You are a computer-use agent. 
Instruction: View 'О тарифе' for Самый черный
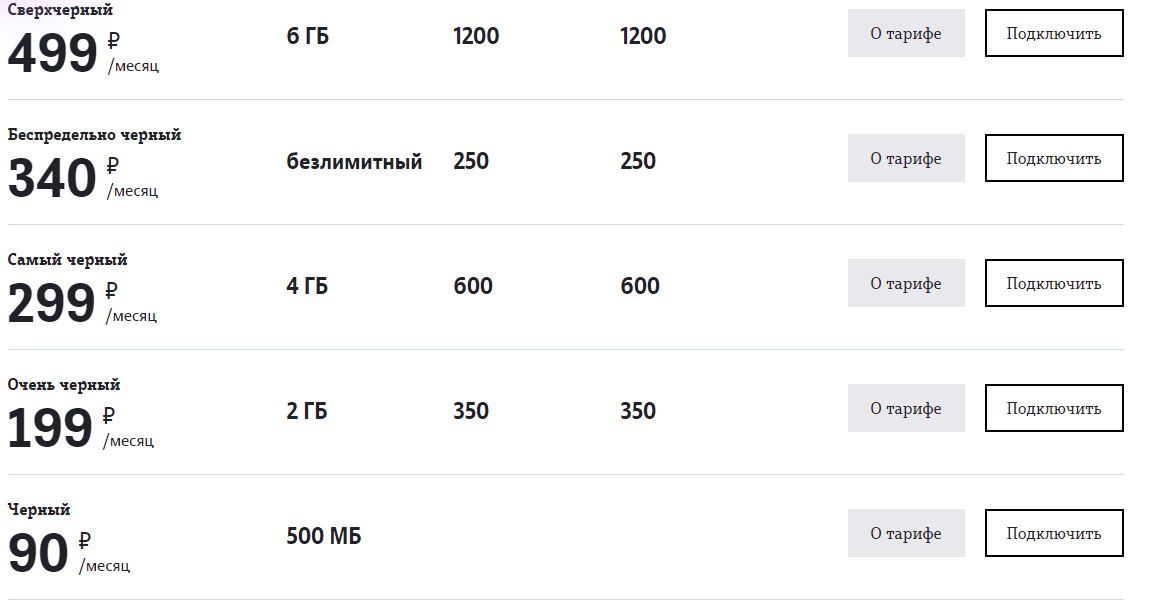pos(906,283)
